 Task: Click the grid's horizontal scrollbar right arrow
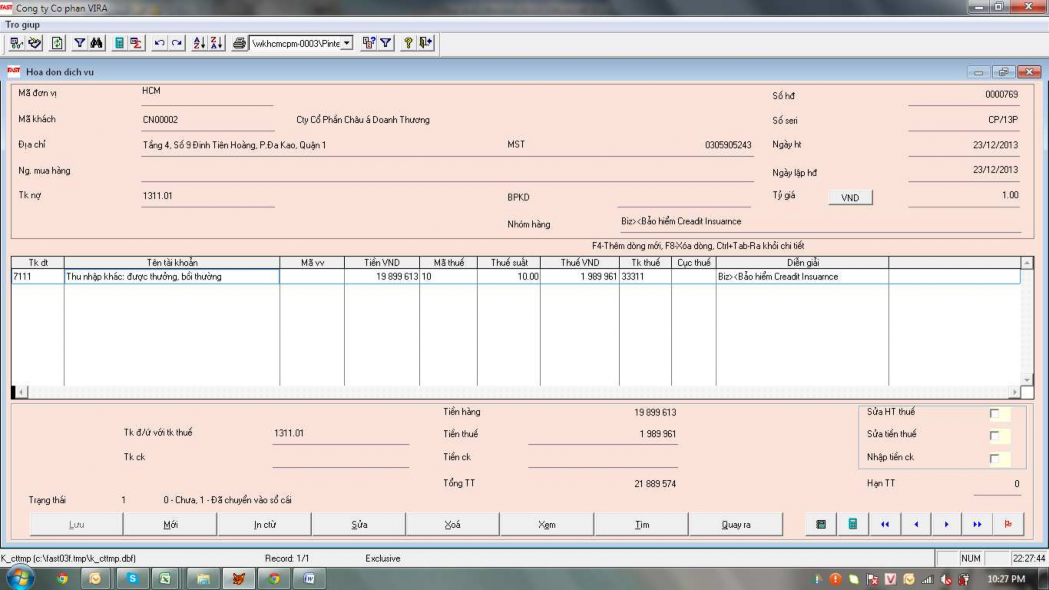pyautogui.click(x=1015, y=393)
